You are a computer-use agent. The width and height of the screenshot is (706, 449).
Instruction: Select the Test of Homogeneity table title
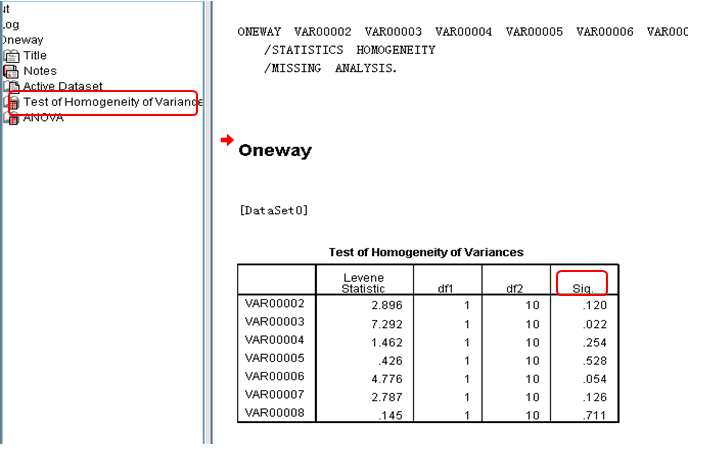[427, 252]
